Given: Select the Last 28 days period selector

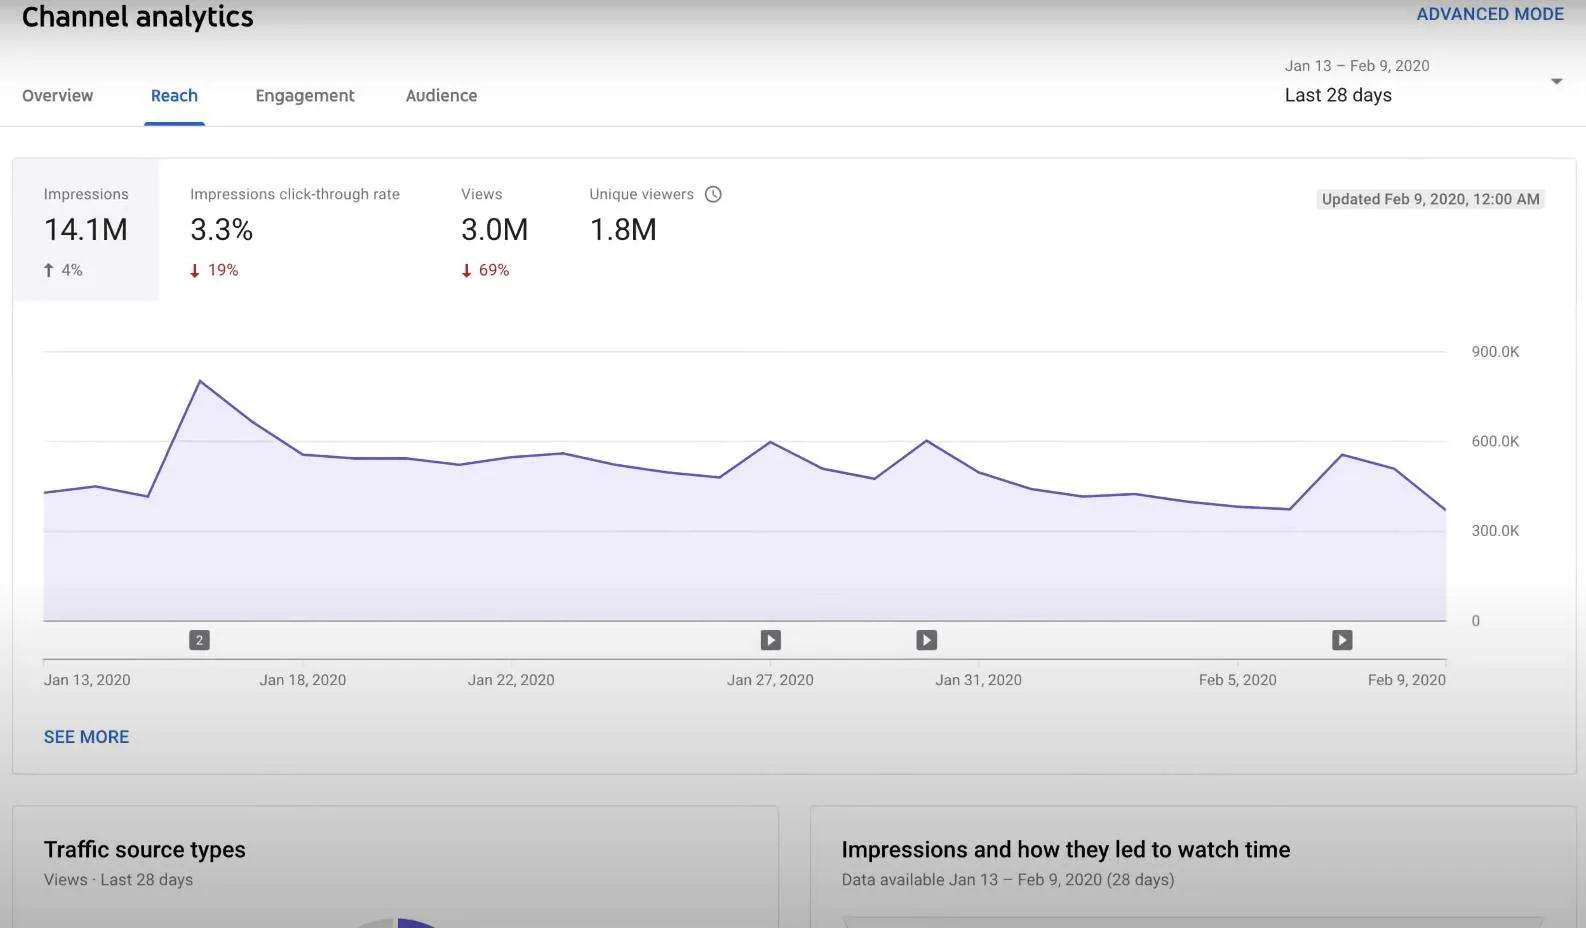Looking at the screenshot, I should click(x=1338, y=95).
